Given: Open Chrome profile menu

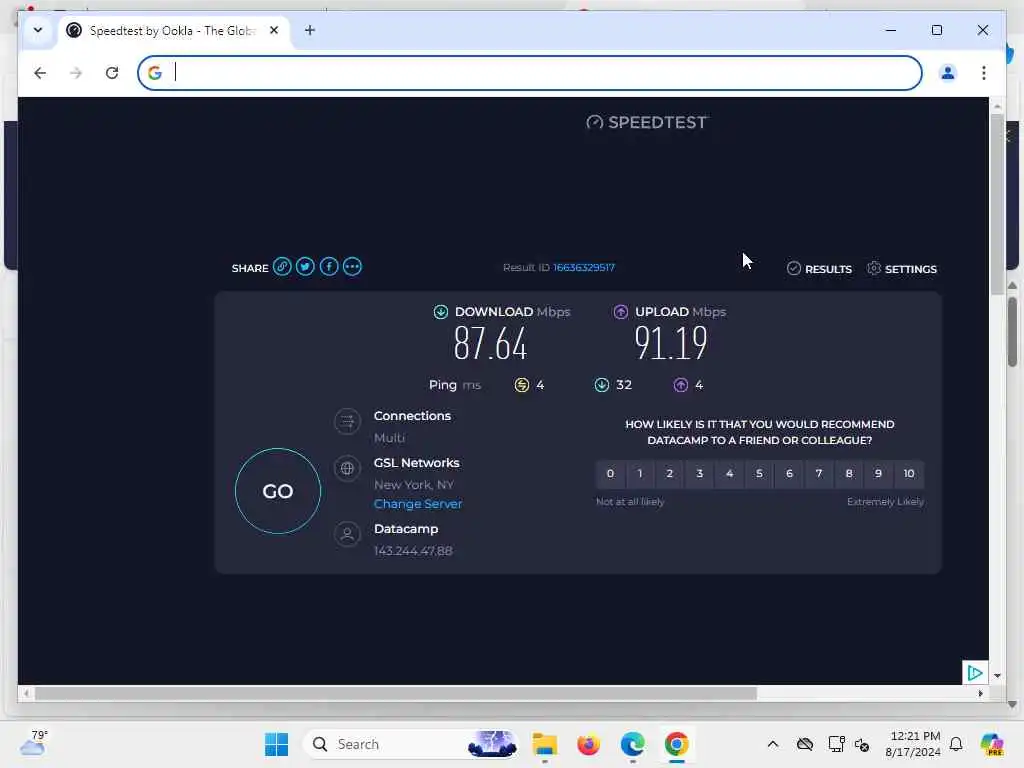Looking at the screenshot, I should 948,72.
